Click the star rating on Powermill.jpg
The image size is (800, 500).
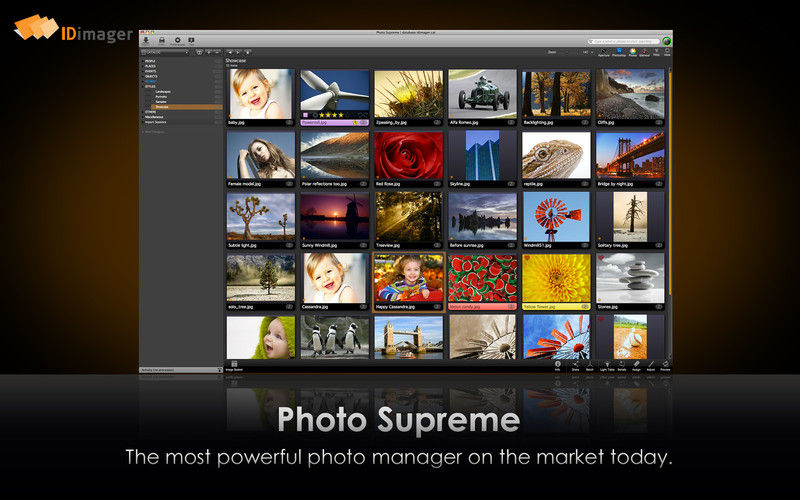[331, 115]
